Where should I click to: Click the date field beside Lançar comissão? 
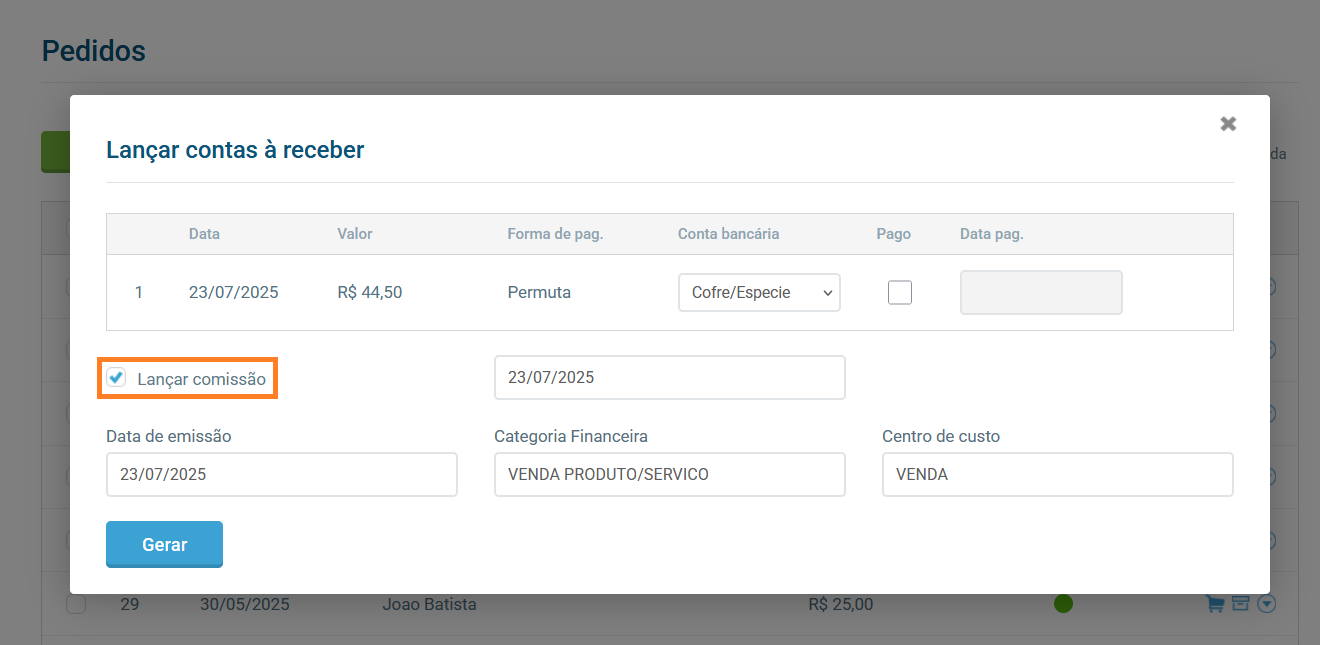(x=669, y=378)
